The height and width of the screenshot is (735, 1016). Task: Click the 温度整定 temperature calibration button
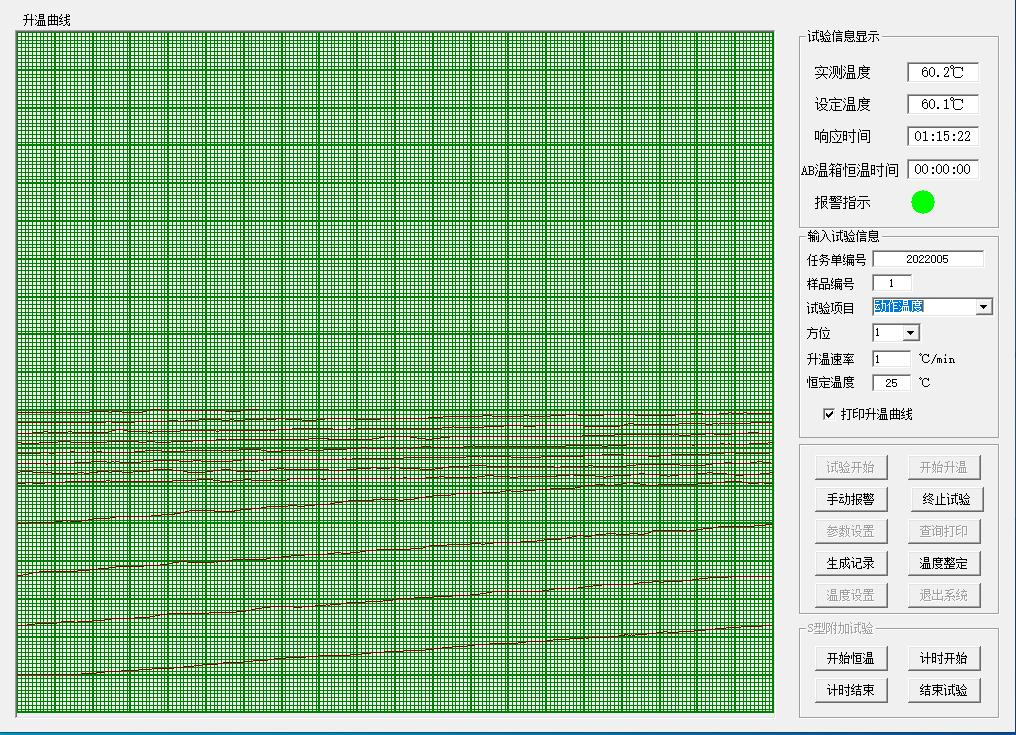(x=942, y=563)
